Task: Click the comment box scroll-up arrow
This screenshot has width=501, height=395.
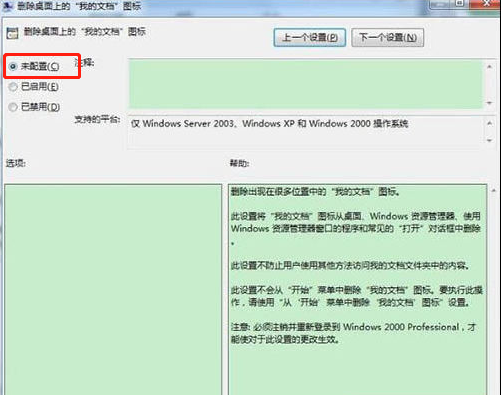Action: [489, 67]
